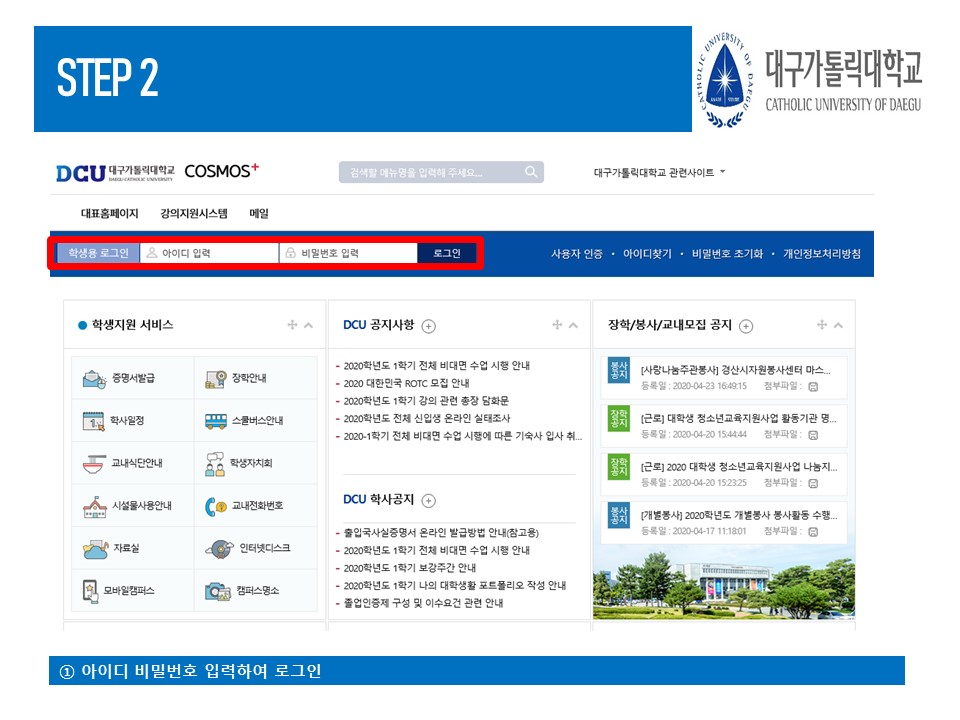Viewport: 960px width, 720px height.
Task: Open the 인터넷디스크 disk icon
Action: pos(219,548)
